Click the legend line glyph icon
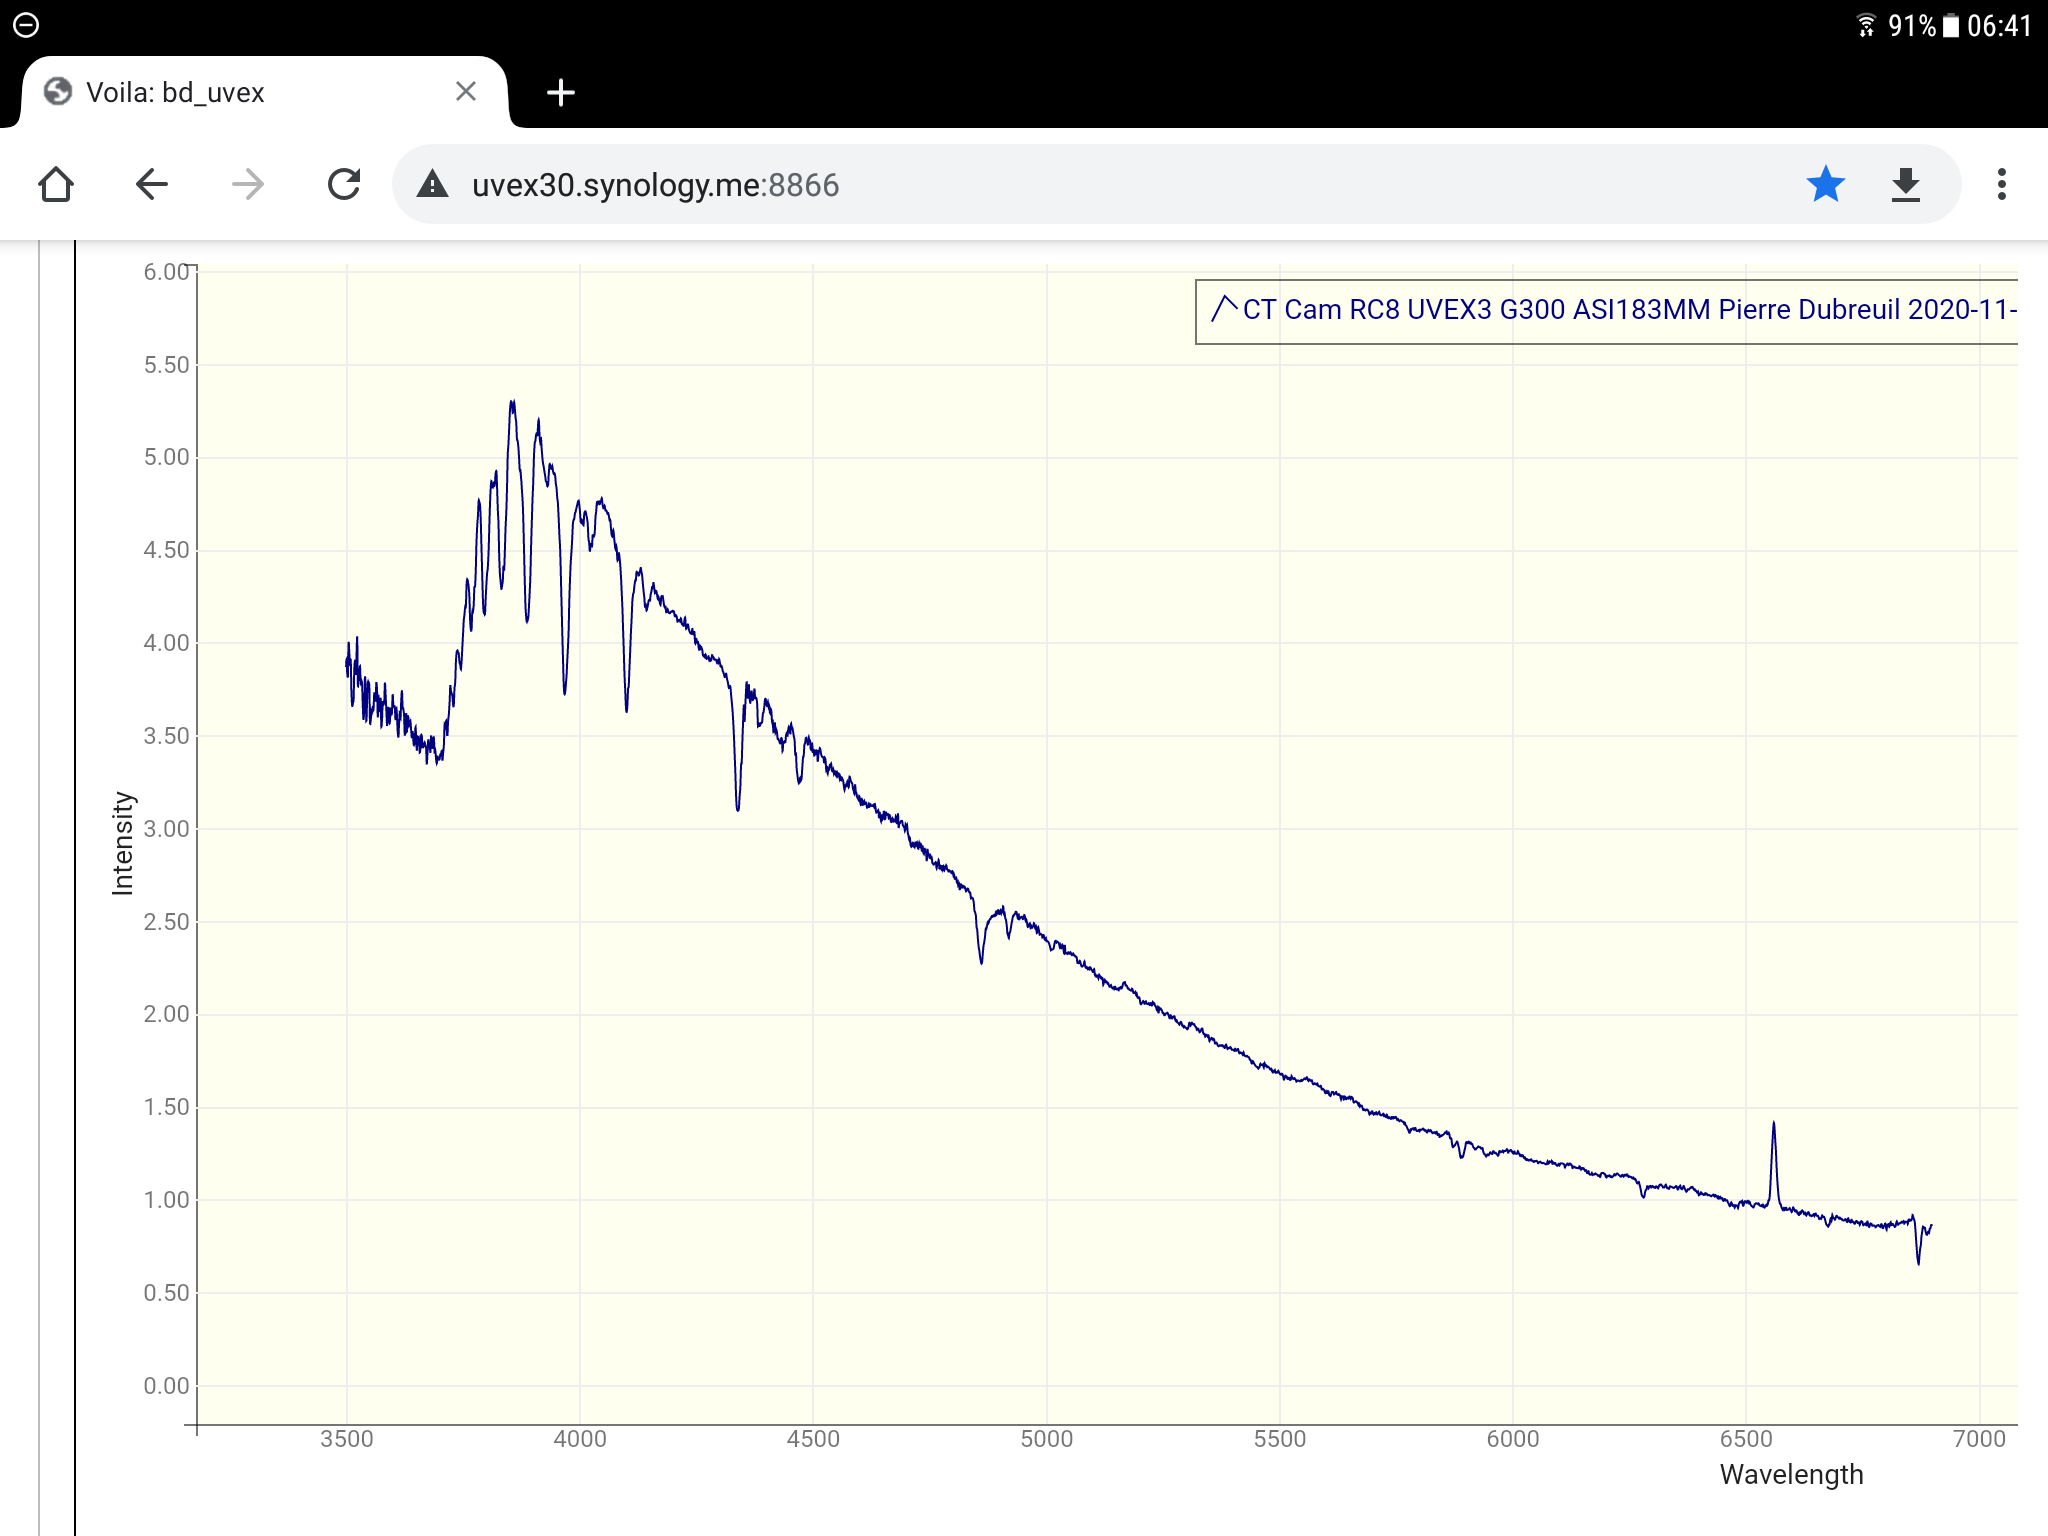The height and width of the screenshot is (1536, 2048). click(x=1223, y=309)
